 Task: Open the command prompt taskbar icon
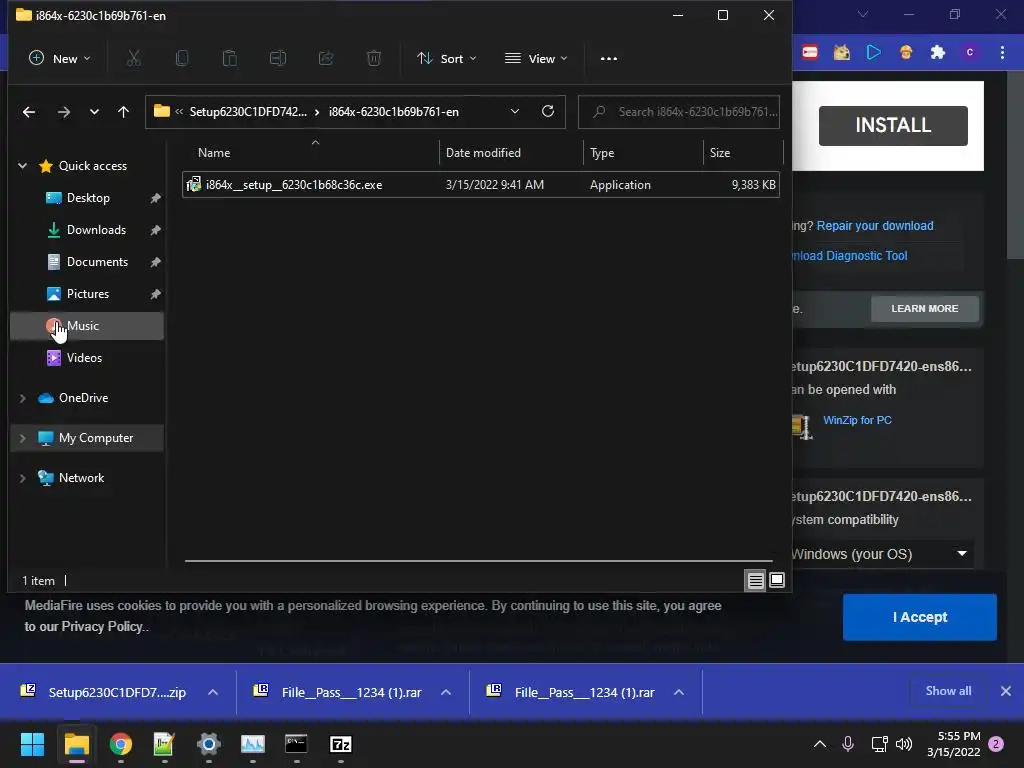point(296,744)
